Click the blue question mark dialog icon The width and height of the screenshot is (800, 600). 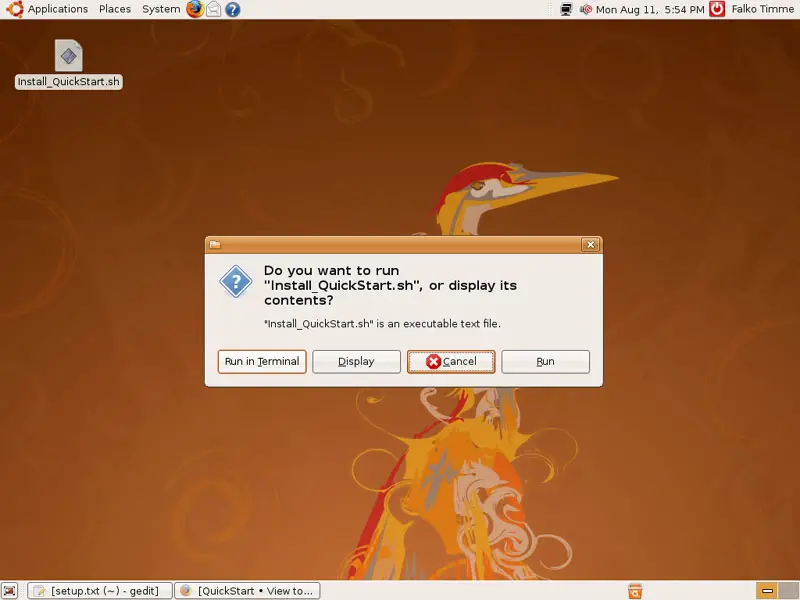236,282
